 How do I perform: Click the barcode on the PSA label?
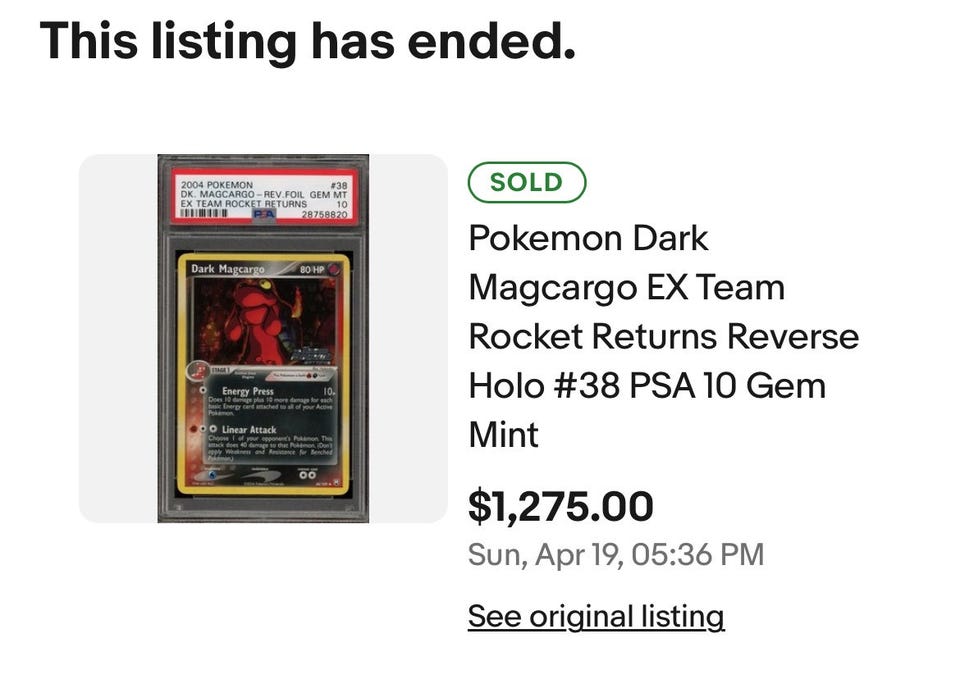(x=212, y=214)
